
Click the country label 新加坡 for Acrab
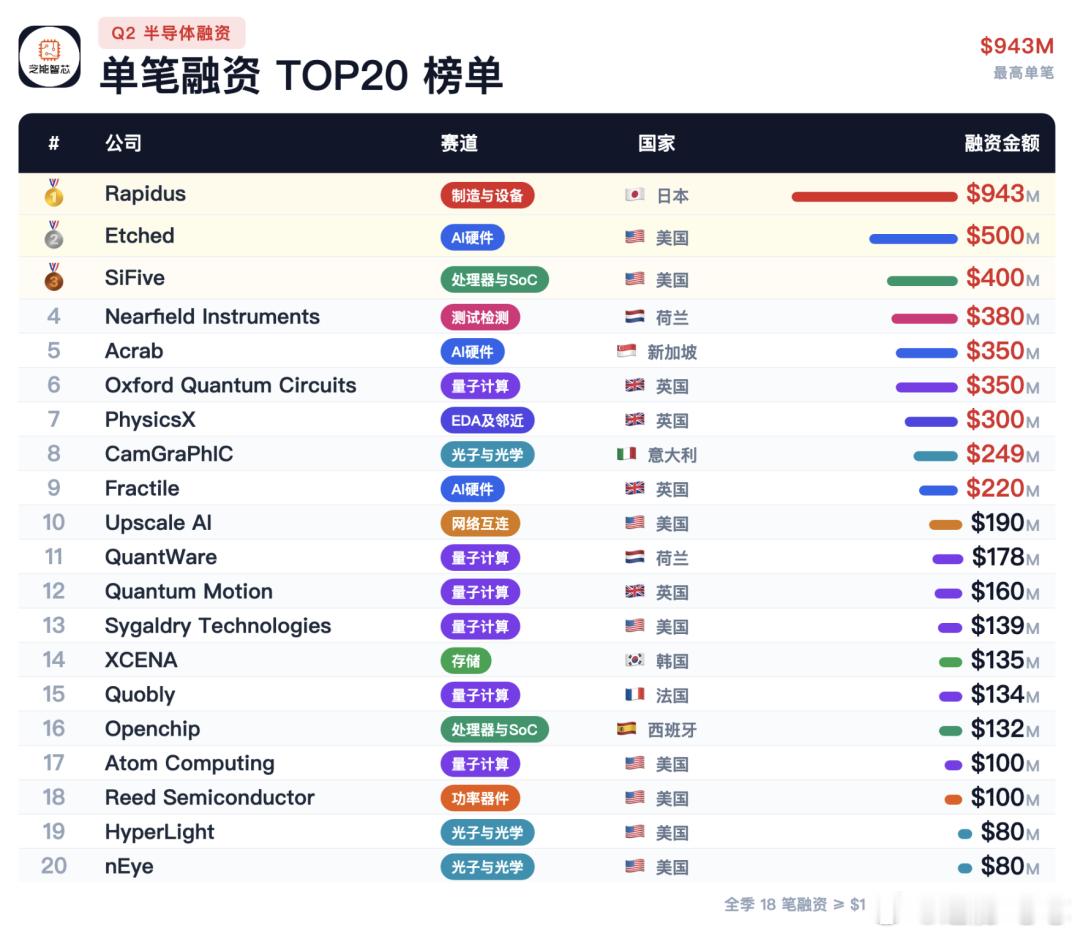click(x=672, y=352)
